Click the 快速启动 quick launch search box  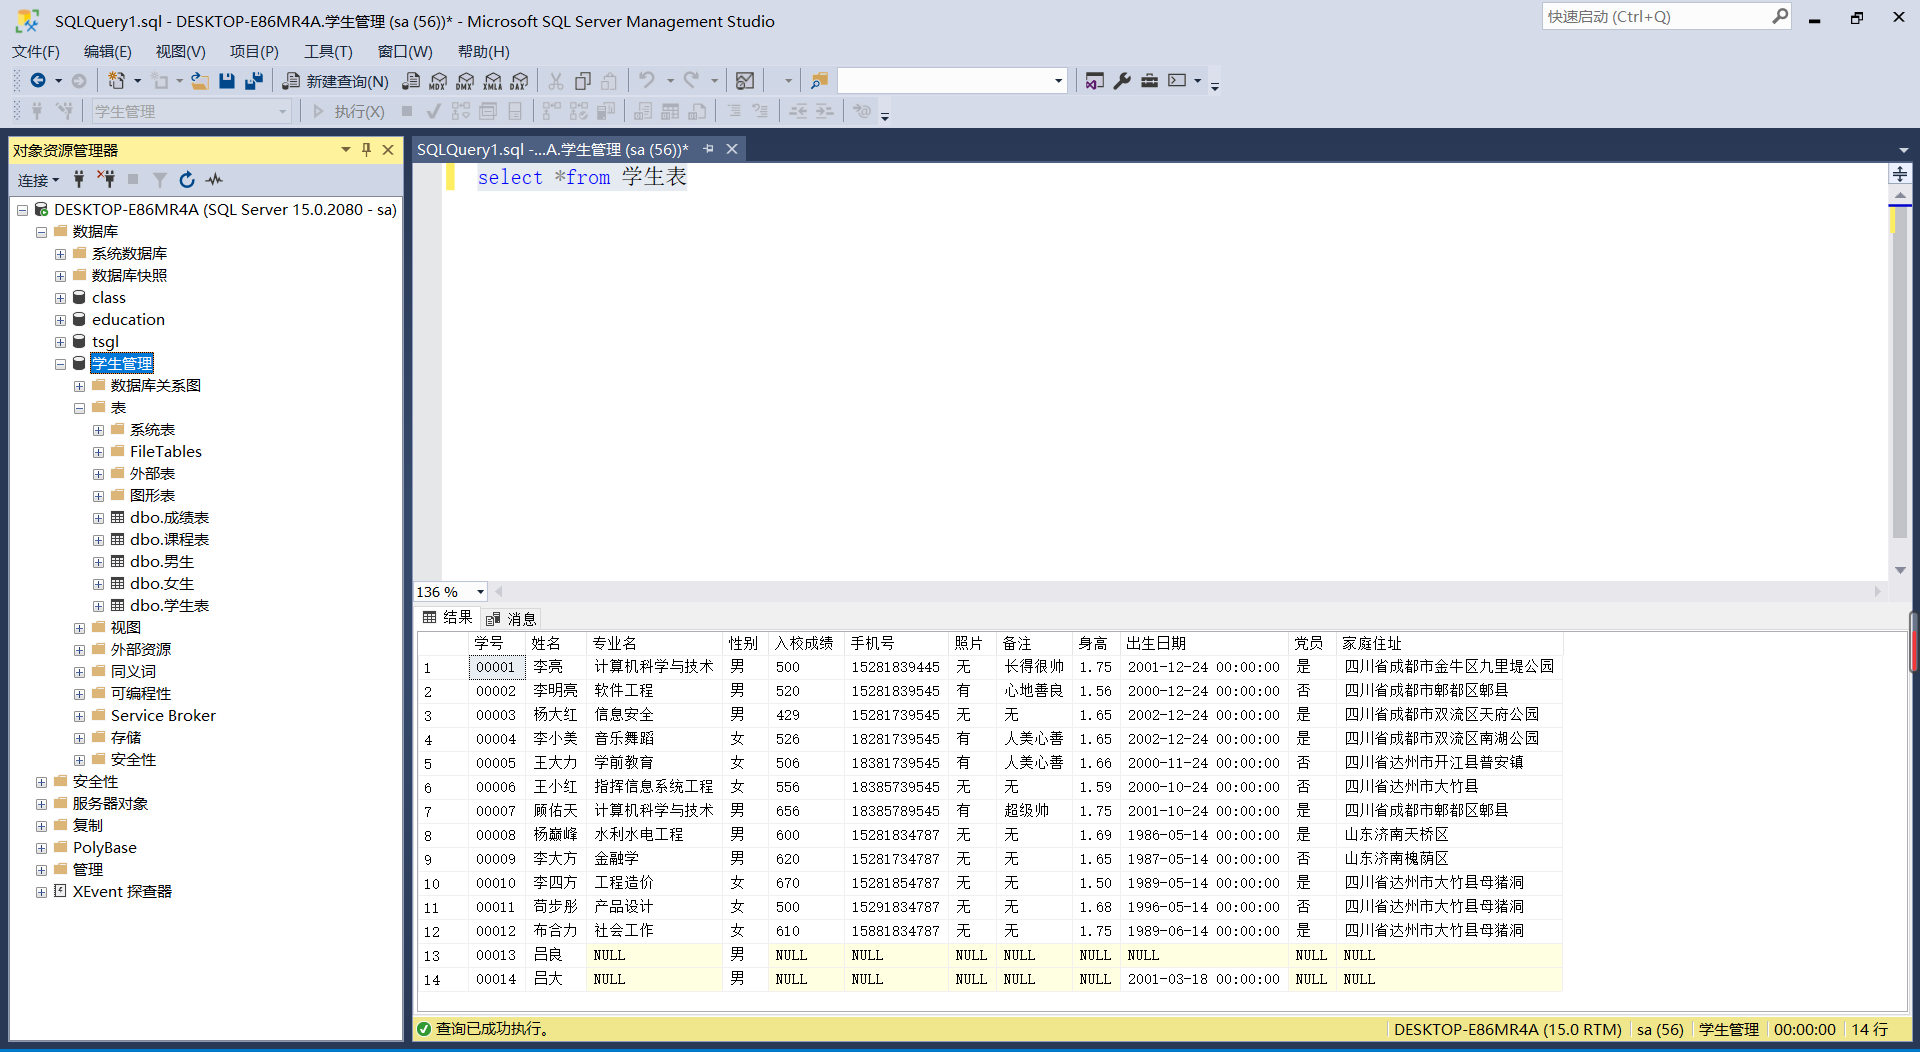point(1667,17)
